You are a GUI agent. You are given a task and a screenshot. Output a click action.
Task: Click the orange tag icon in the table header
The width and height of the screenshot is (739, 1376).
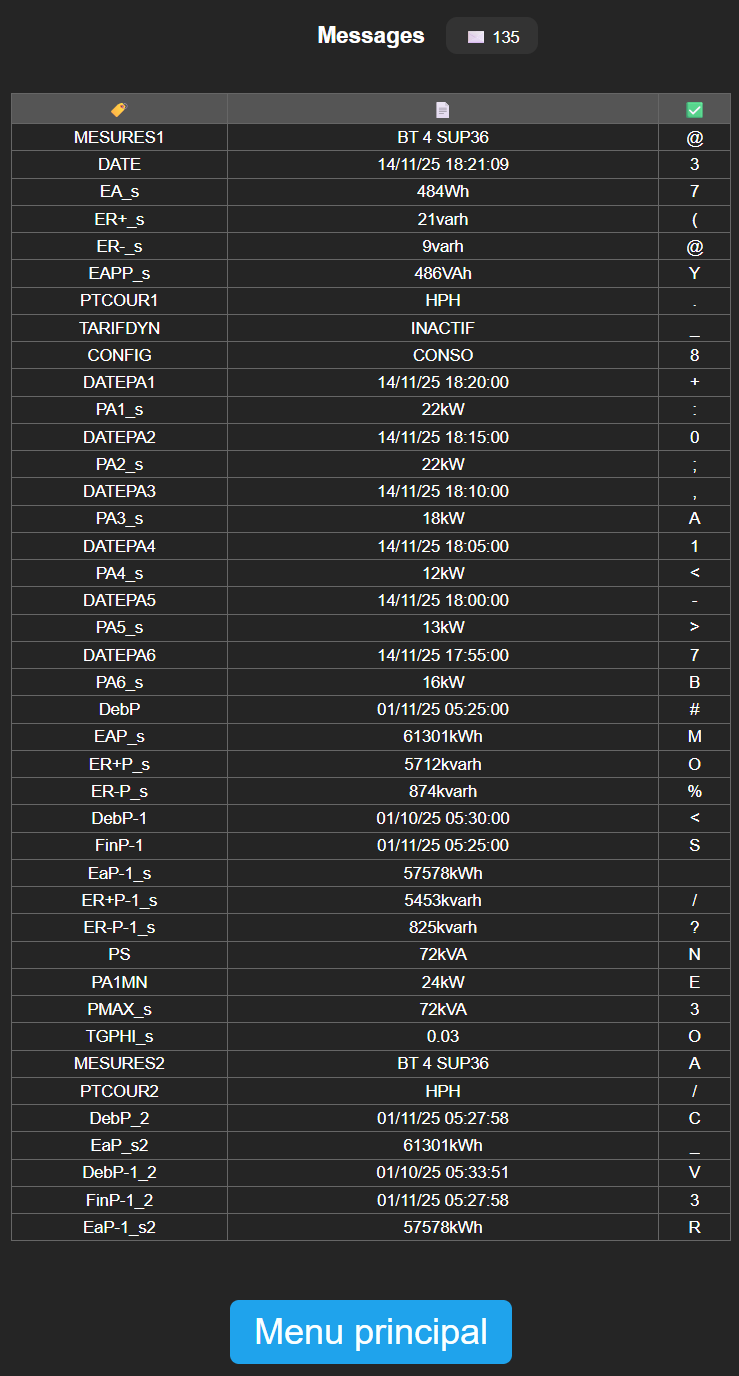pos(119,110)
